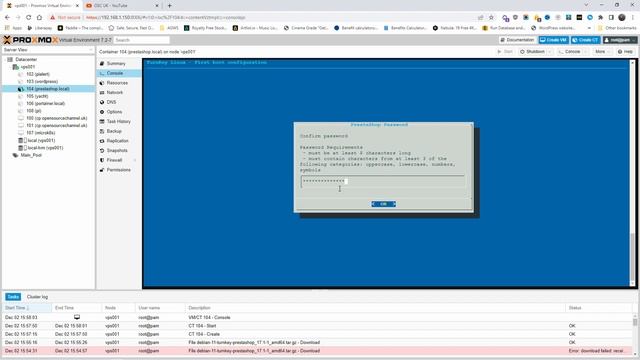Screen dimensions: 640x360
Task: Sort tasks by Start Time column
Action: click(27, 308)
